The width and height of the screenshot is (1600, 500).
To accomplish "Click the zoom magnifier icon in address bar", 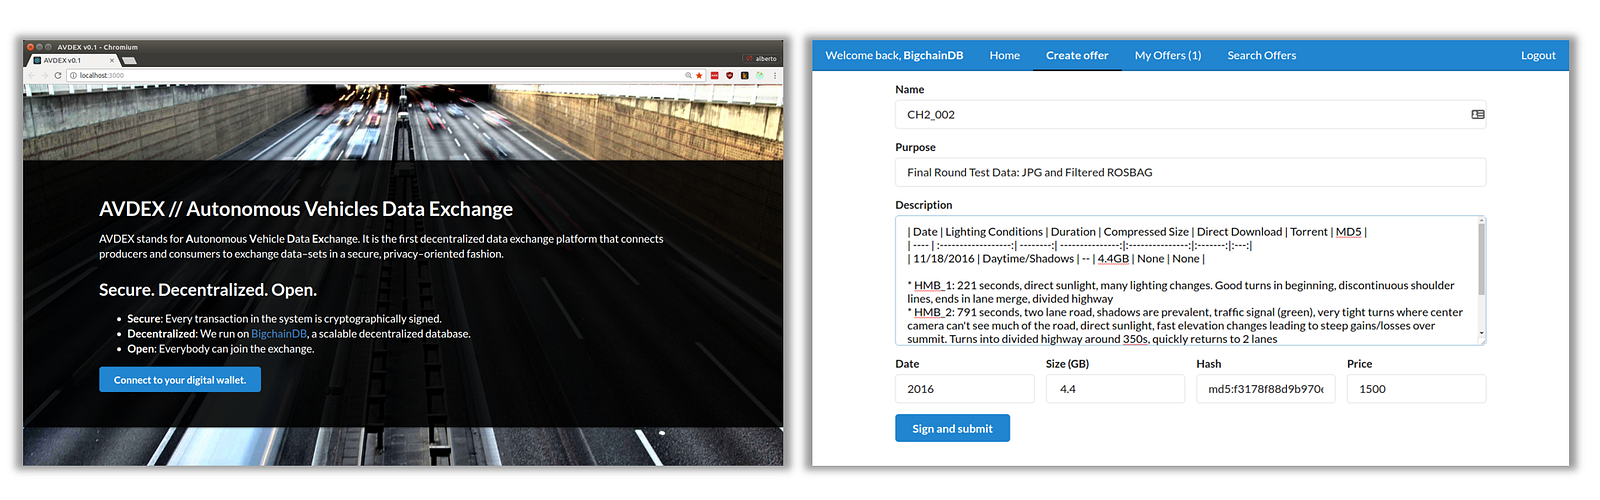I will tap(688, 75).
